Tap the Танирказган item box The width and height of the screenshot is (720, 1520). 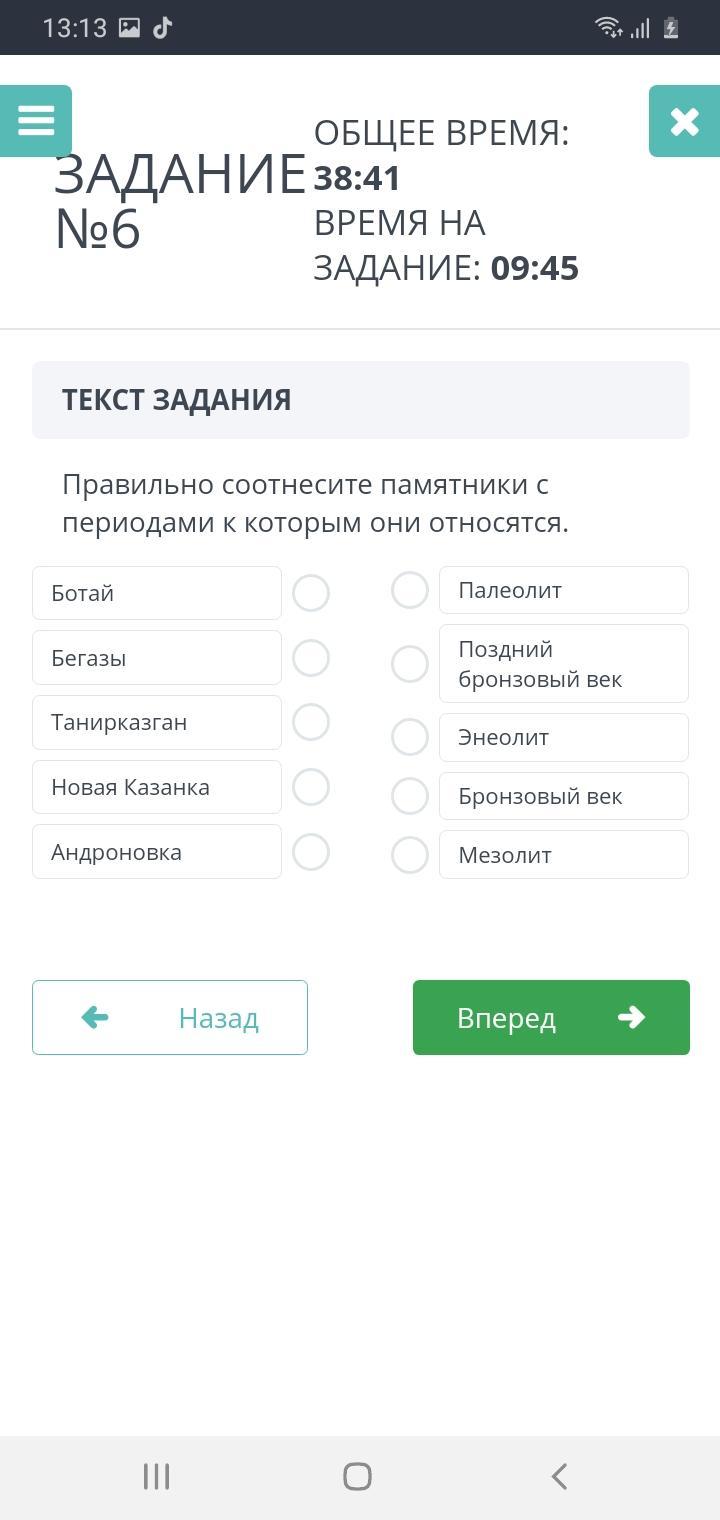click(157, 722)
